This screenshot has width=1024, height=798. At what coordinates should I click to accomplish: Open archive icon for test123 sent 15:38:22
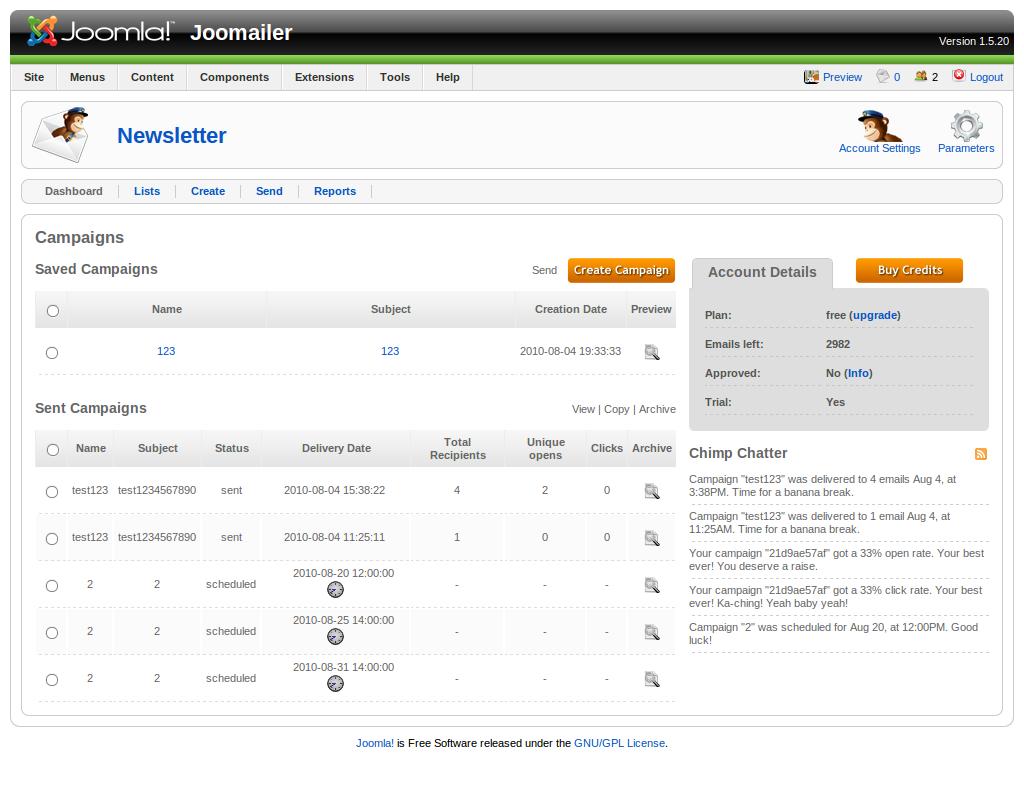(x=652, y=491)
